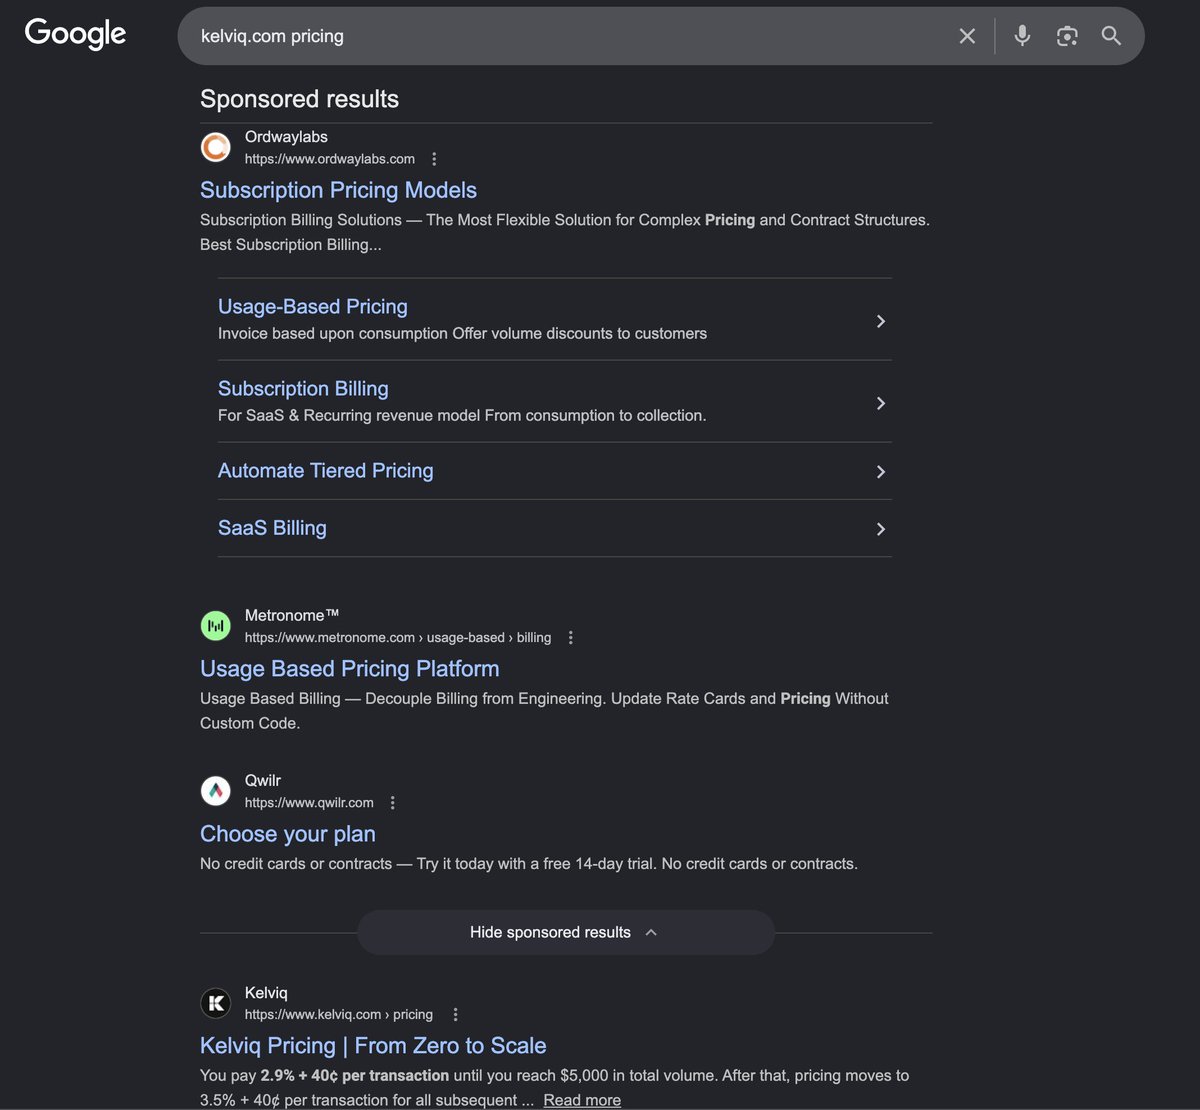Open Subscription Pricing Models ad link

338,190
